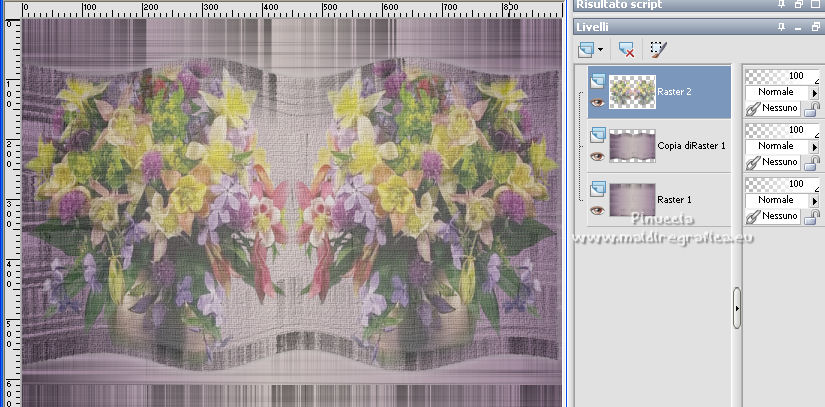The image size is (825, 407).
Task: Select the Raster 2 layer name
Action: [x=674, y=91]
